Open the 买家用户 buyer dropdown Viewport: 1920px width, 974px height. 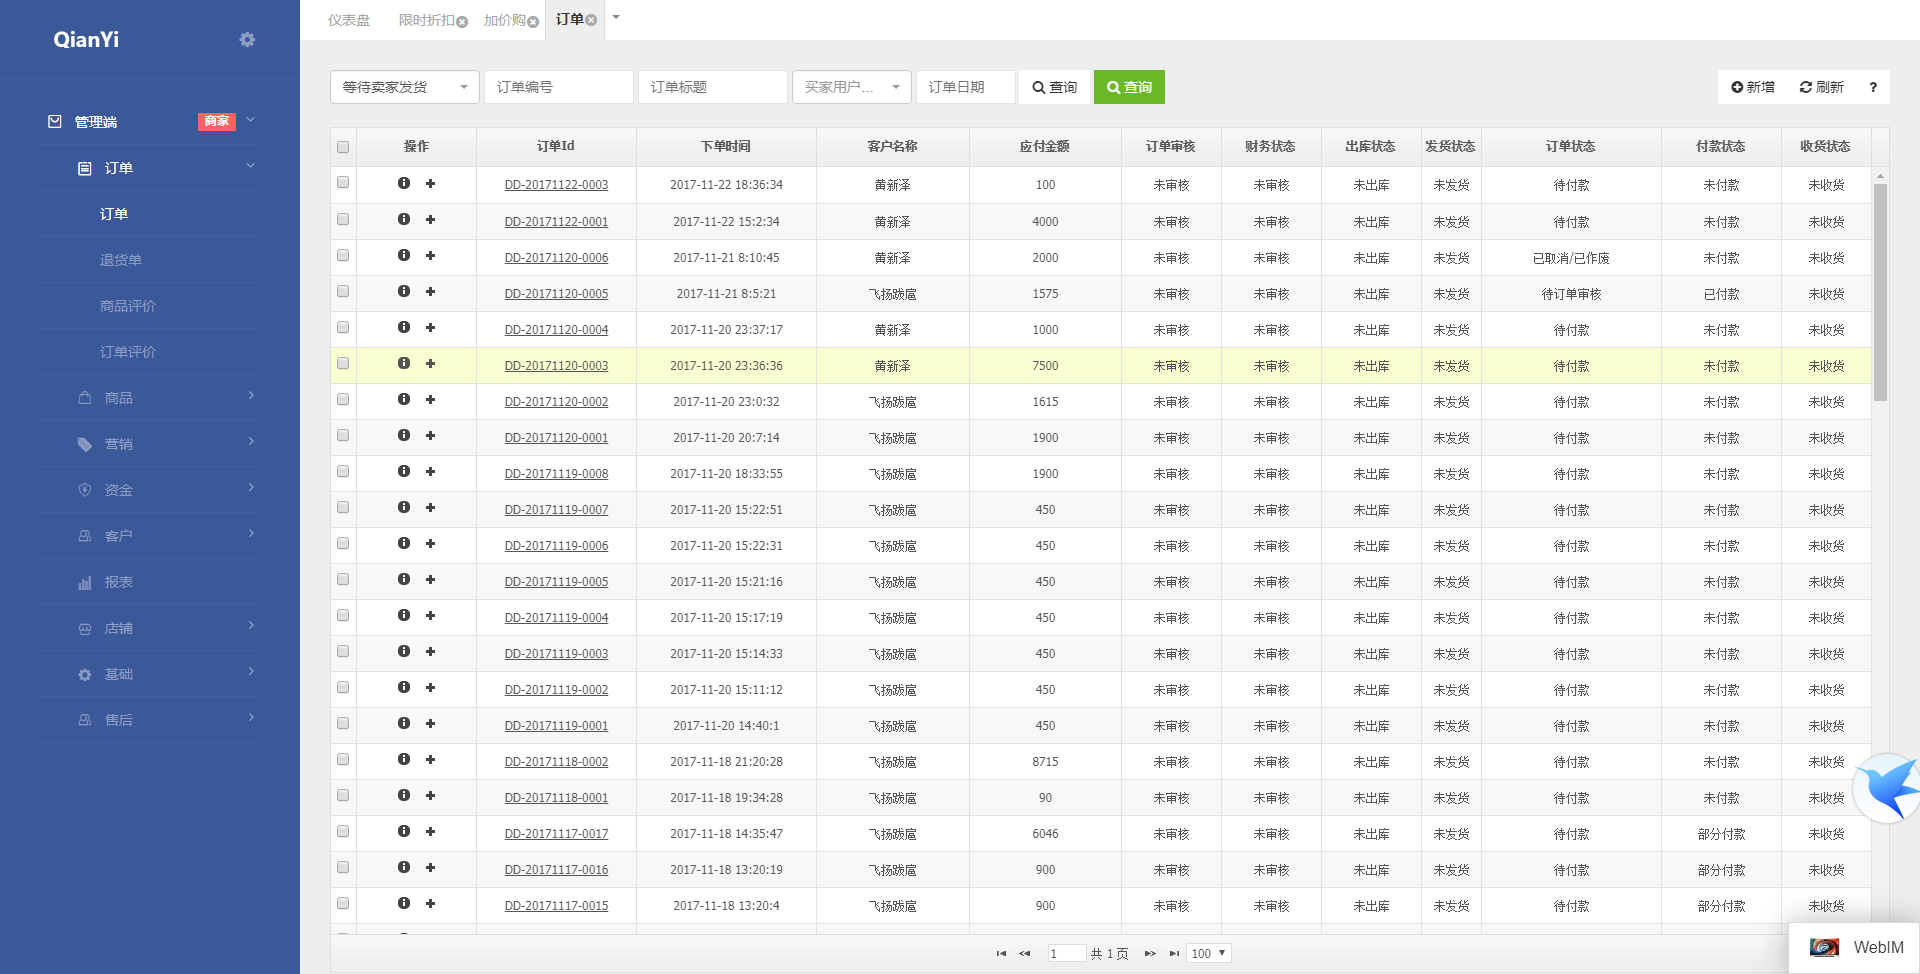click(x=851, y=87)
